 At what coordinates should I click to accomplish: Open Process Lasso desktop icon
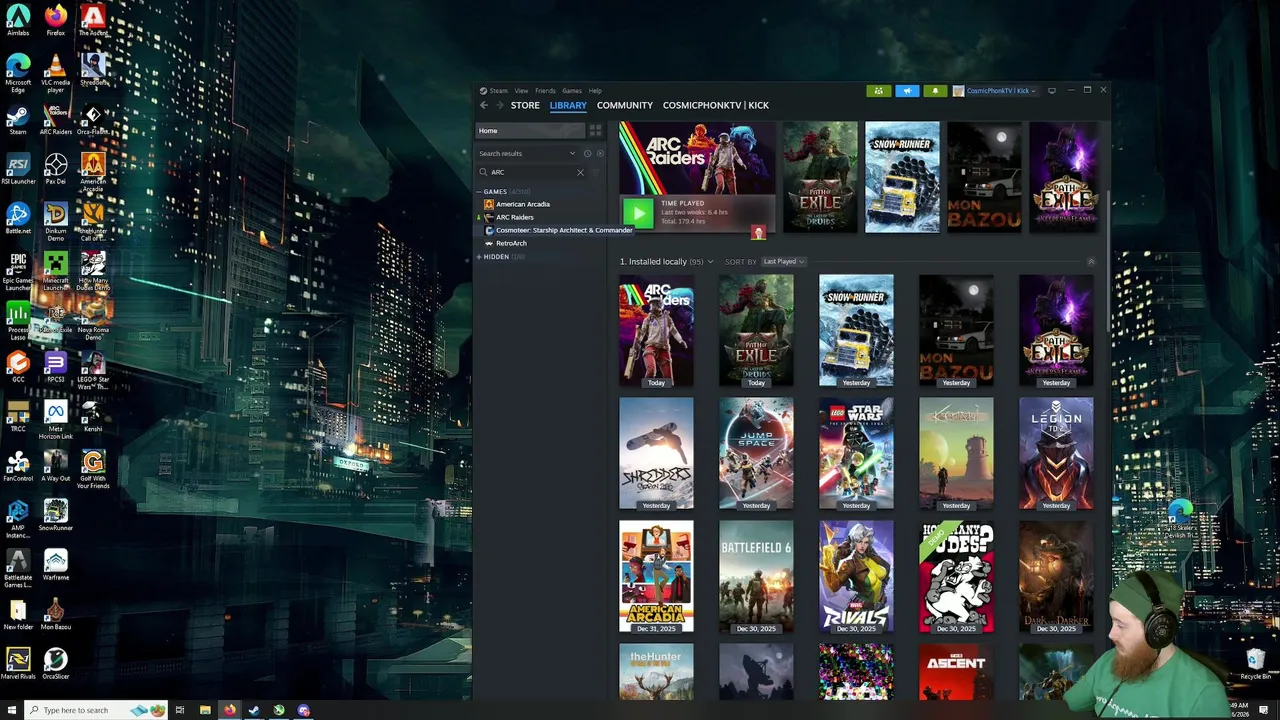18,320
